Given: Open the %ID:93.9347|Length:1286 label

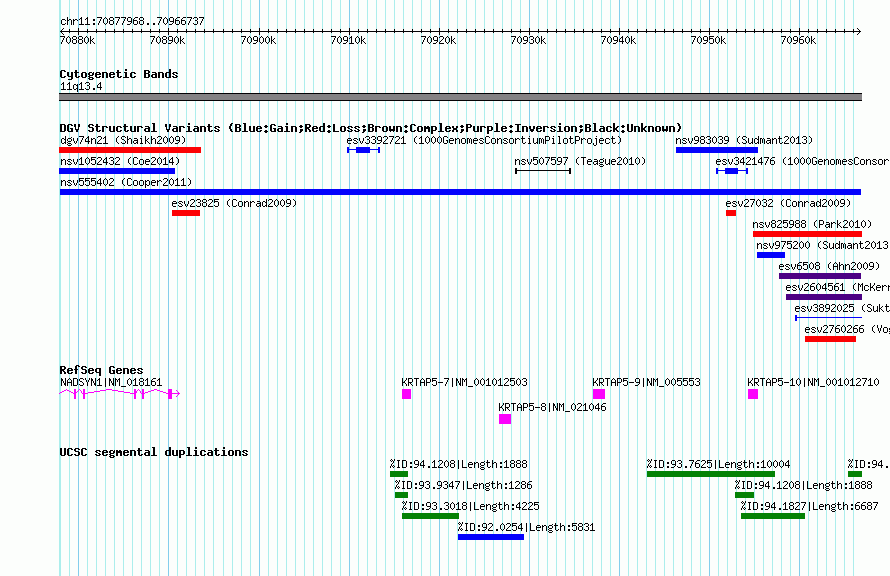Looking at the screenshot, I should pyautogui.click(x=463, y=485).
